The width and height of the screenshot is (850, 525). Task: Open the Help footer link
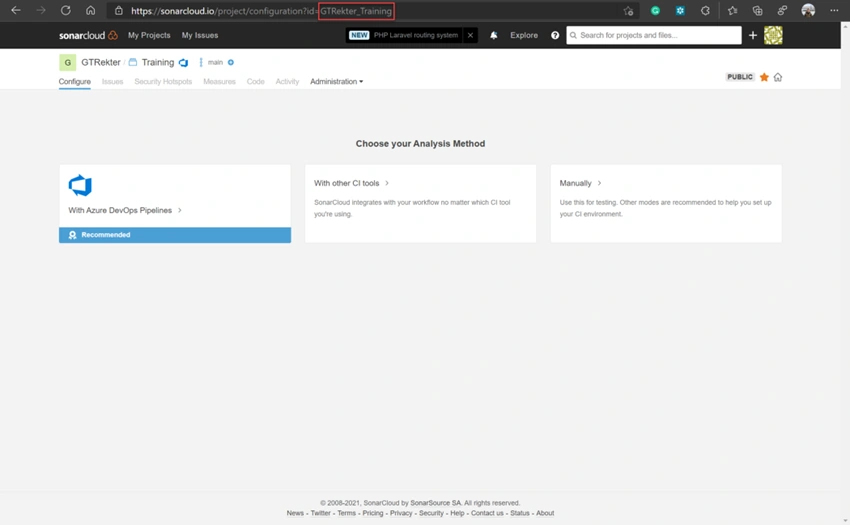[x=458, y=513]
